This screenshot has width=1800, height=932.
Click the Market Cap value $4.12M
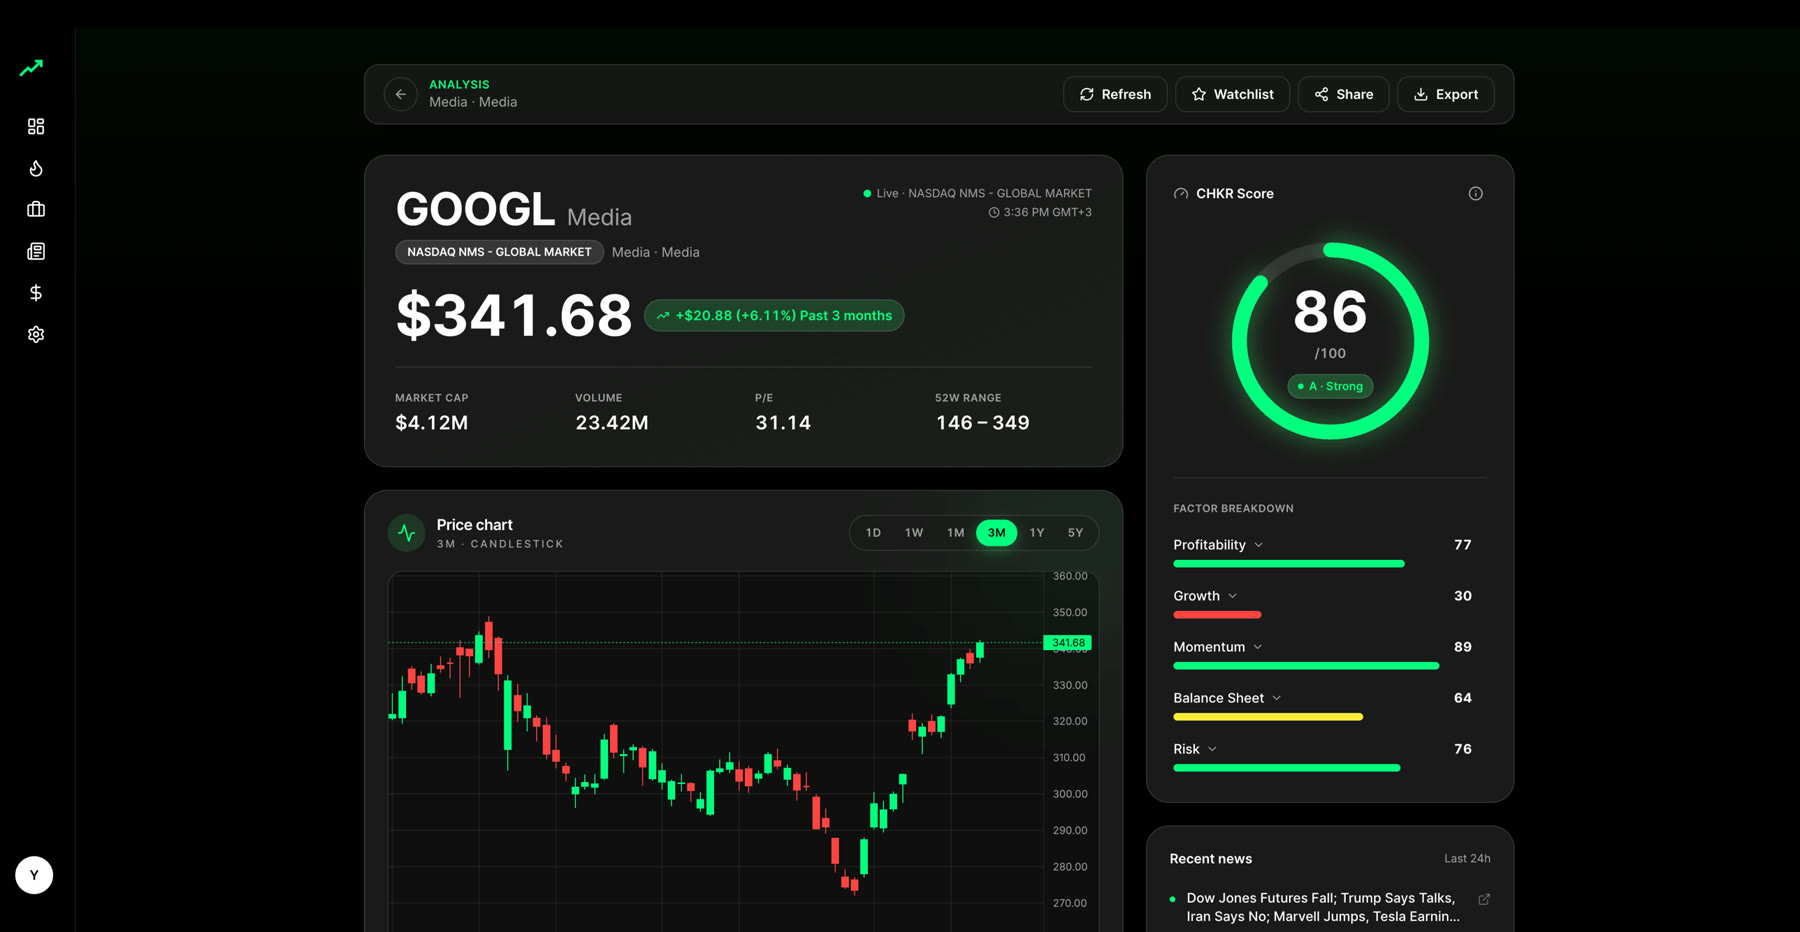tap(432, 423)
